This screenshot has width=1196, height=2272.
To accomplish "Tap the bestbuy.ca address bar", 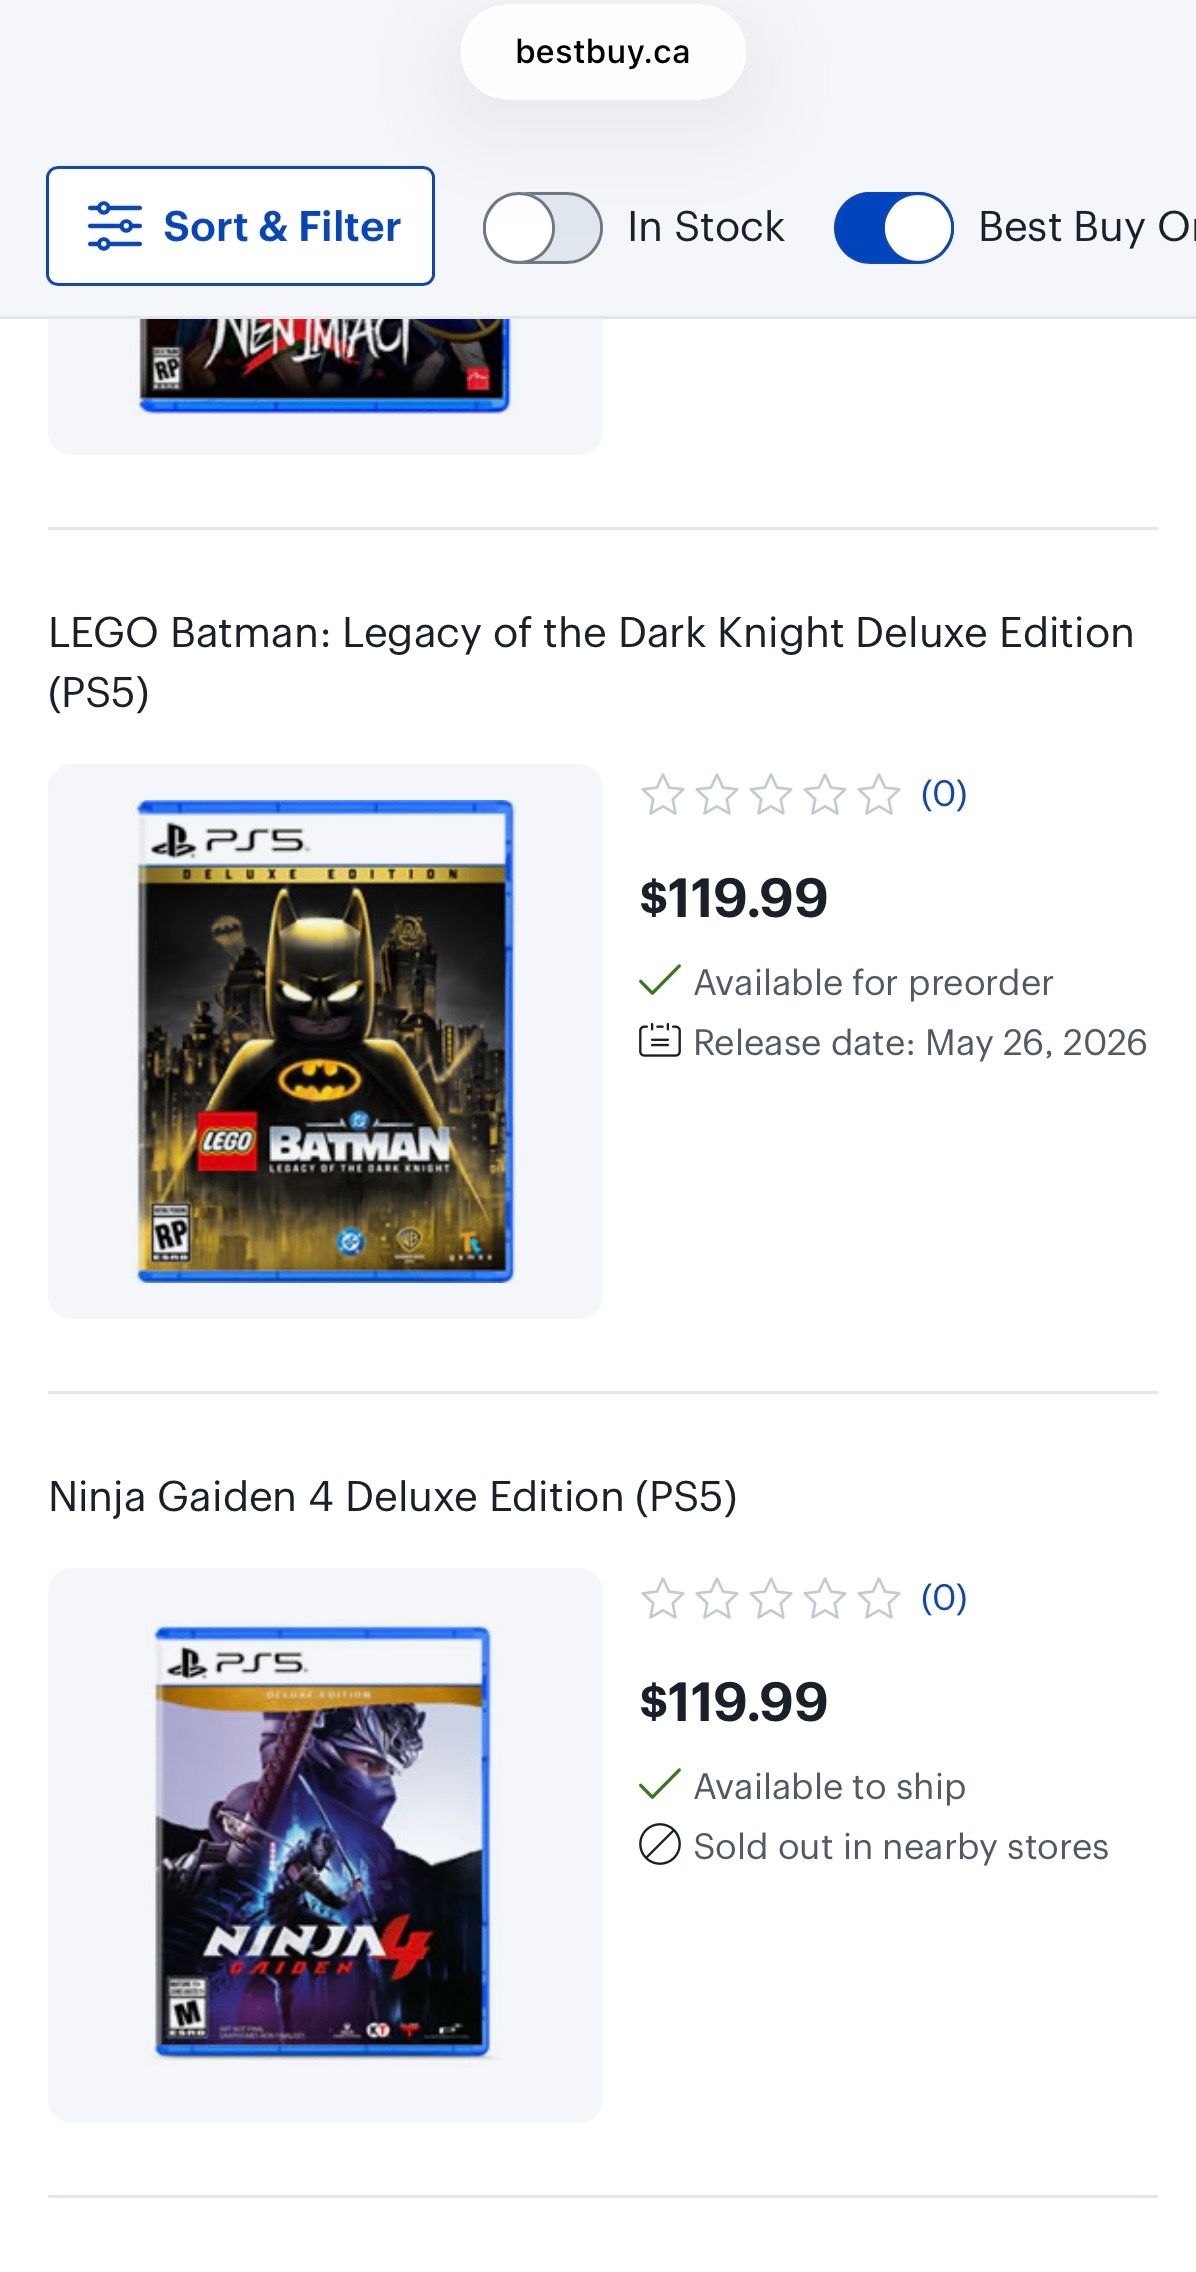I will coord(602,52).
